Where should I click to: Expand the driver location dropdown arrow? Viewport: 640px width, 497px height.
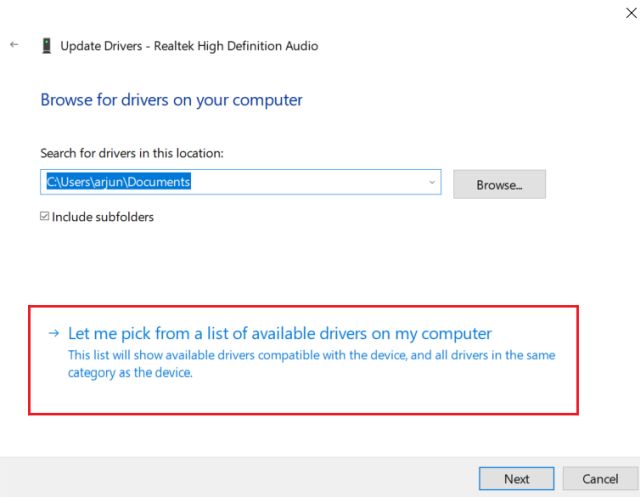[x=432, y=182]
